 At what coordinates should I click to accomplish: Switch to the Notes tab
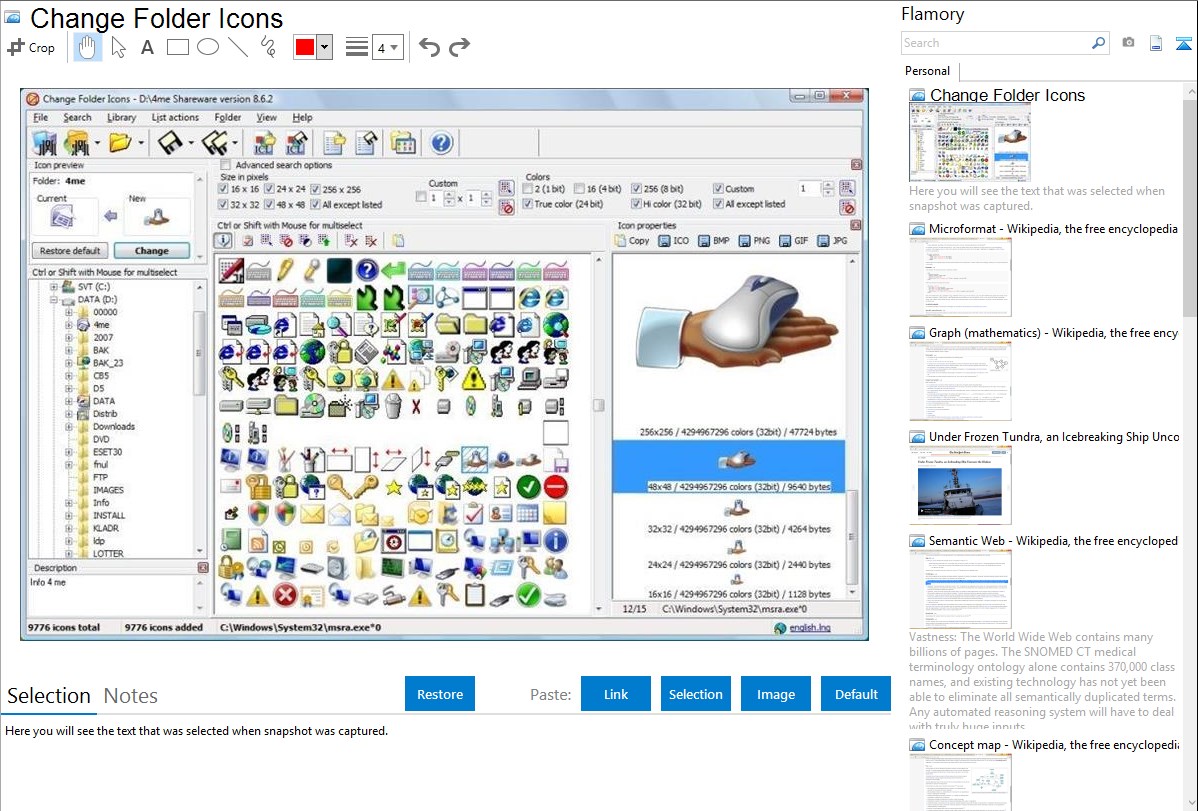click(131, 696)
